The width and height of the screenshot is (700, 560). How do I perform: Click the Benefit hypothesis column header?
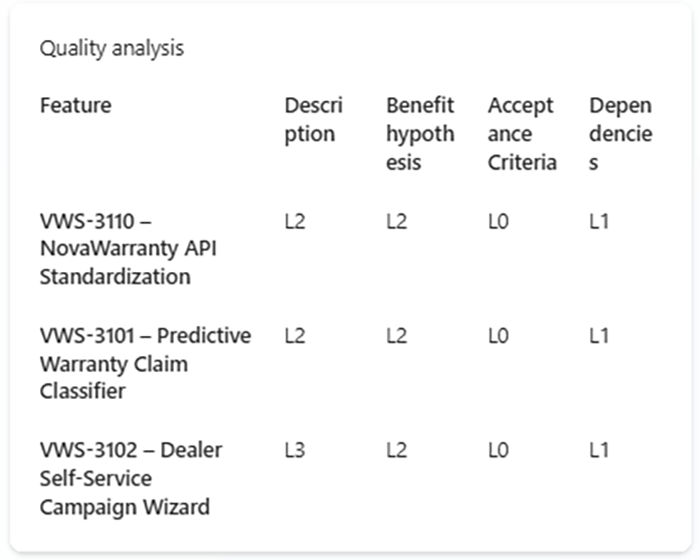420,133
